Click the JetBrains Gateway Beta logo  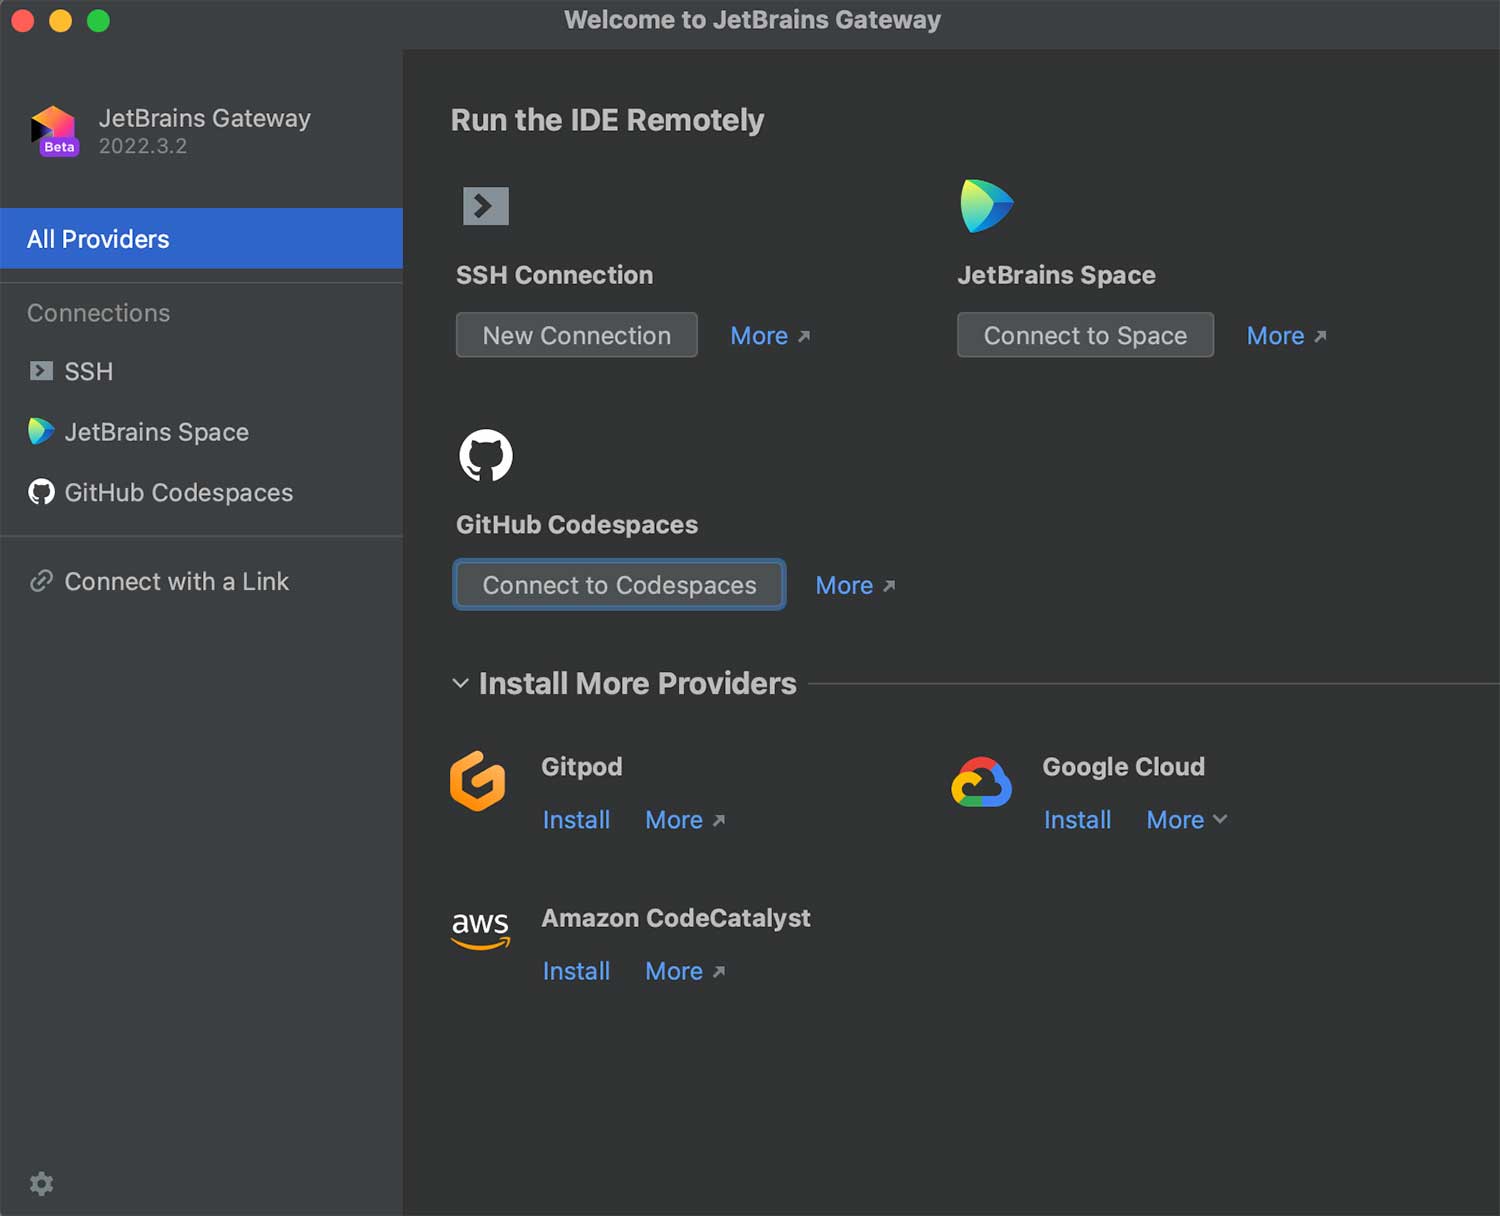54,131
